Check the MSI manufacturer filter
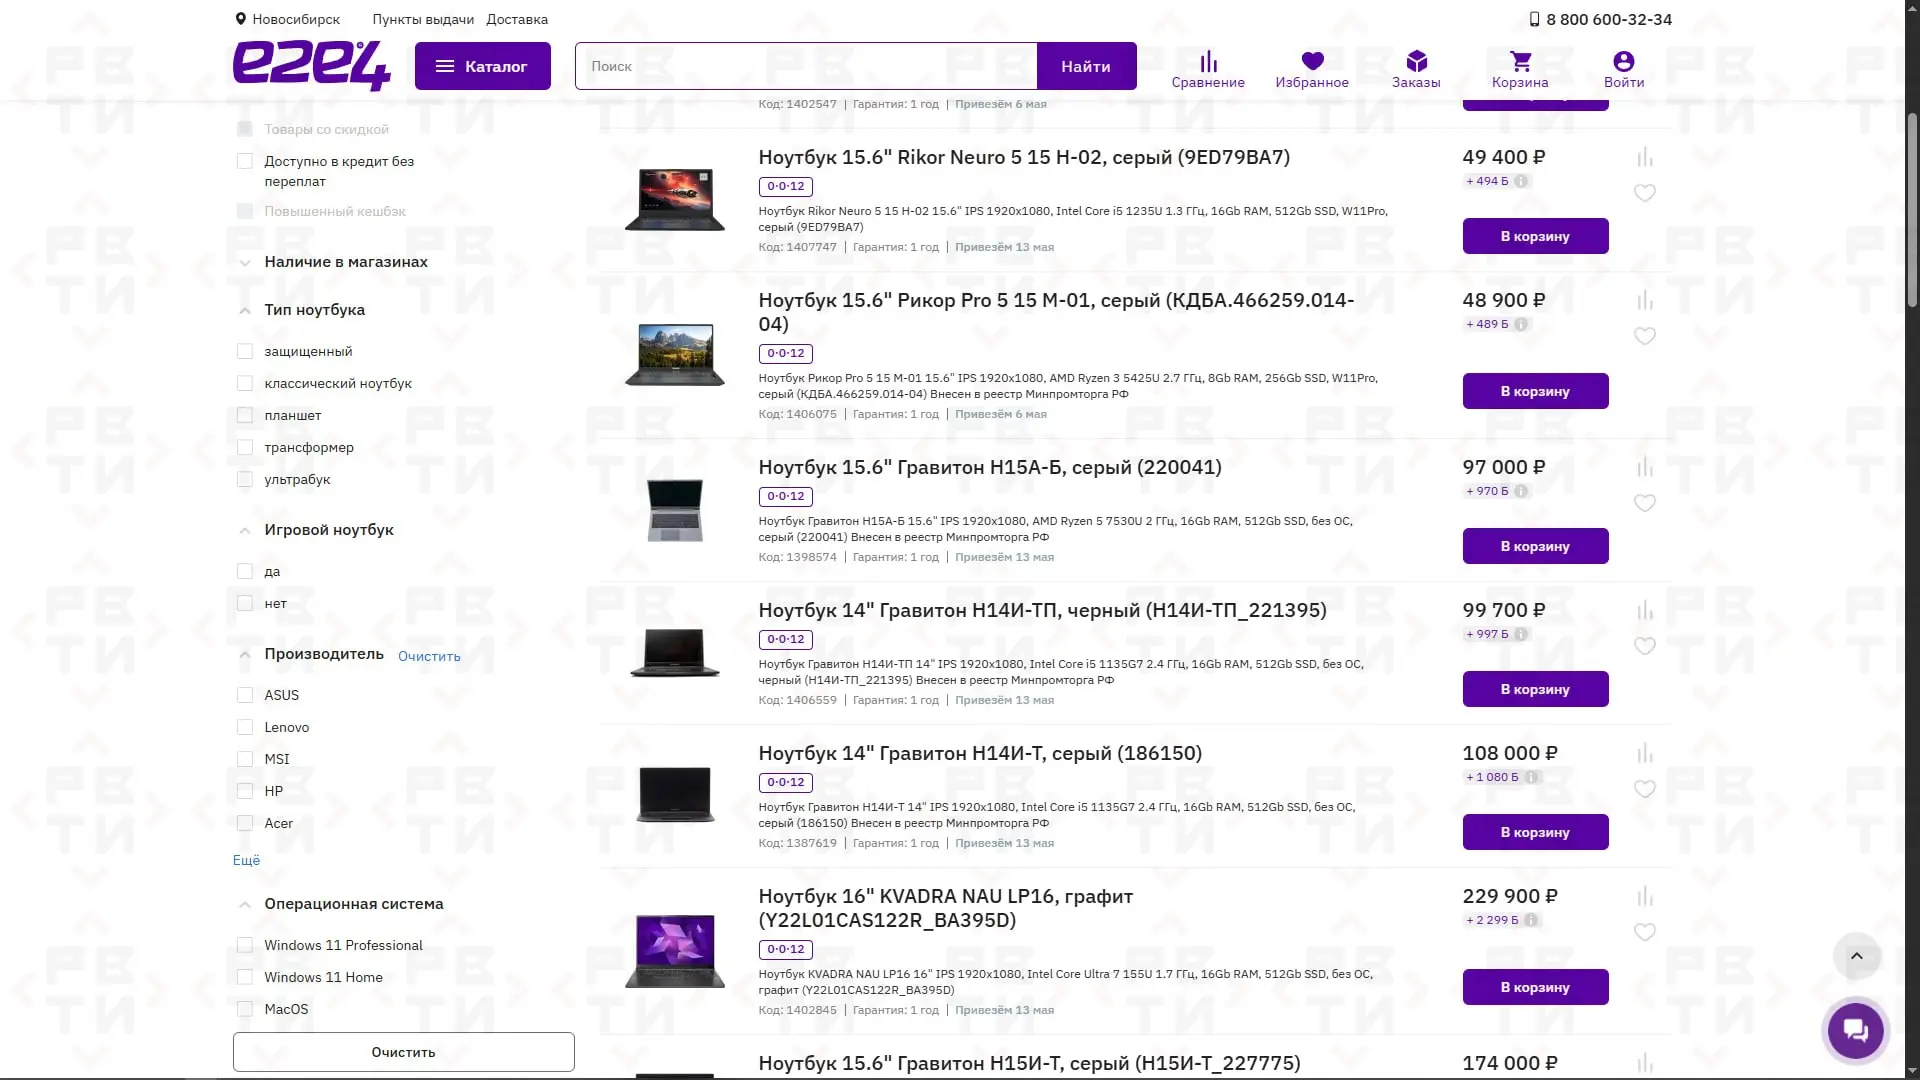Image resolution: width=1920 pixels, height=1080 pixels. point(245,759)
